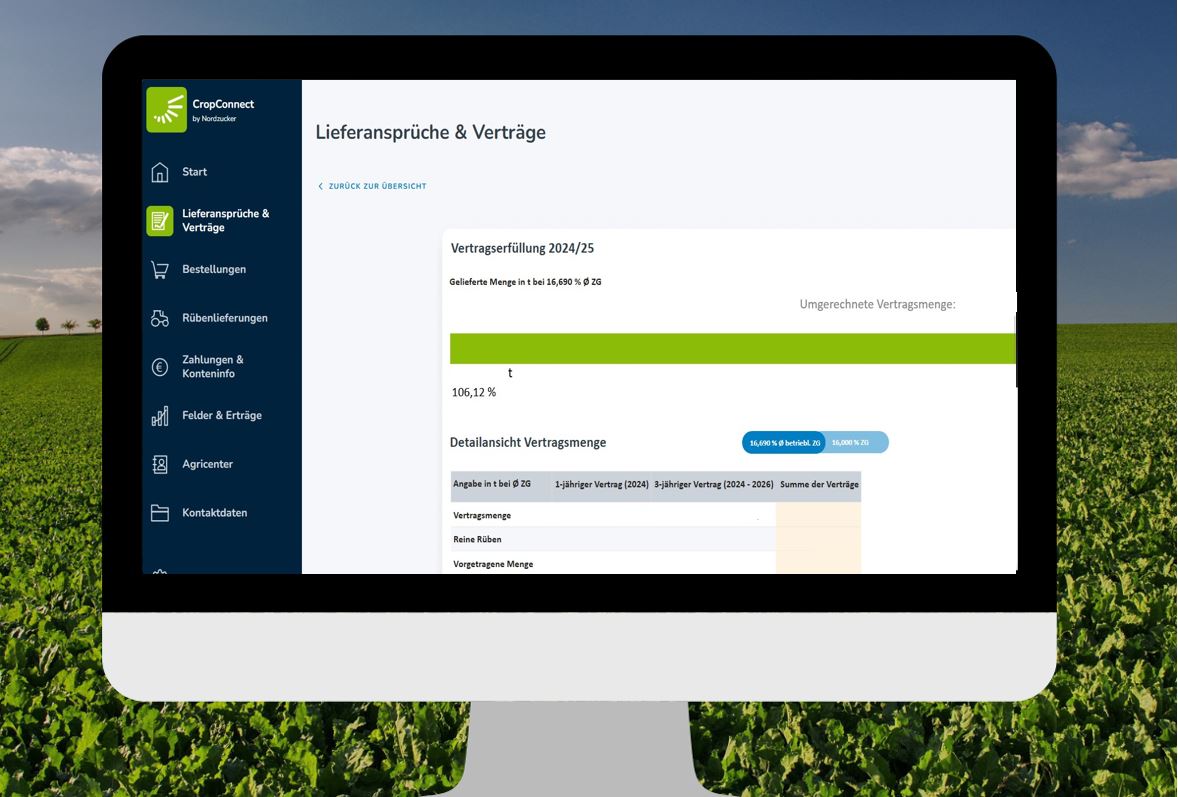Go back via the left chevron arrow
This screenshot has width=1178, height=797.
[321, 186]
